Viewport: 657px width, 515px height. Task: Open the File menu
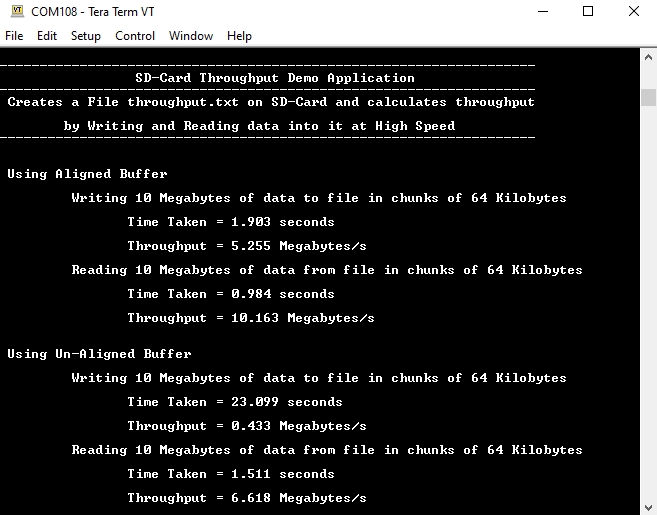(14, 36)
